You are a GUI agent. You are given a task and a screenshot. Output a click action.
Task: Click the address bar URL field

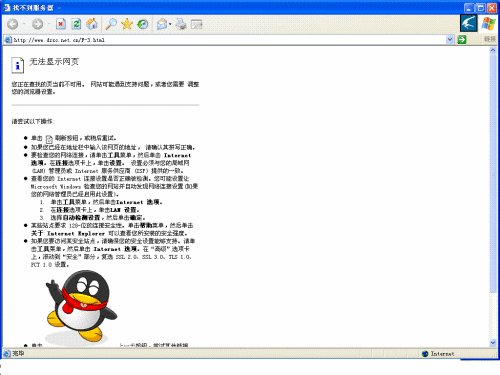(x=229, y=40)
